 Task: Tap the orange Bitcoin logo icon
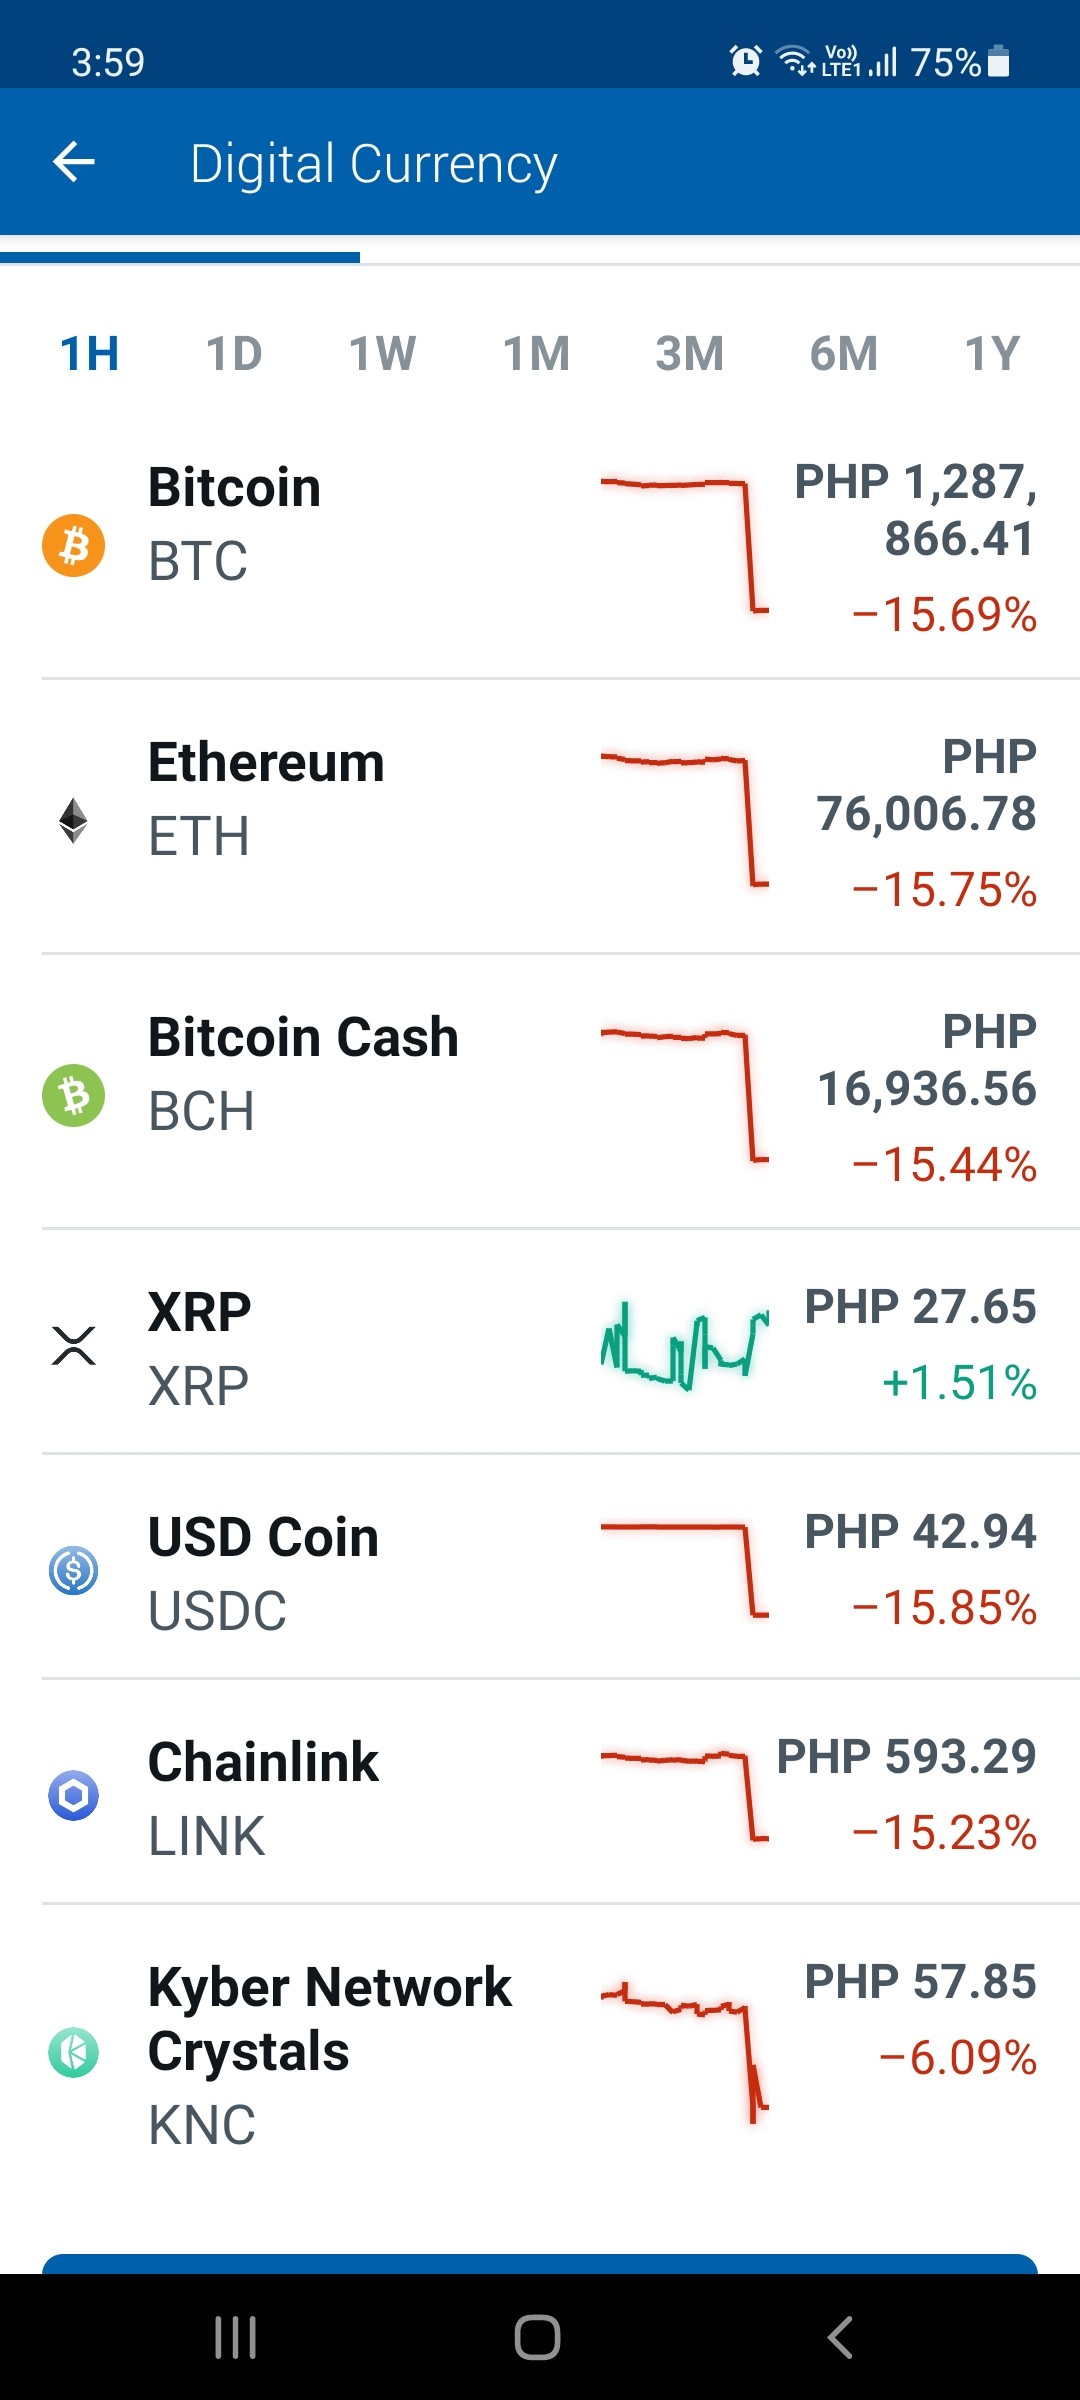pos(73,546)
